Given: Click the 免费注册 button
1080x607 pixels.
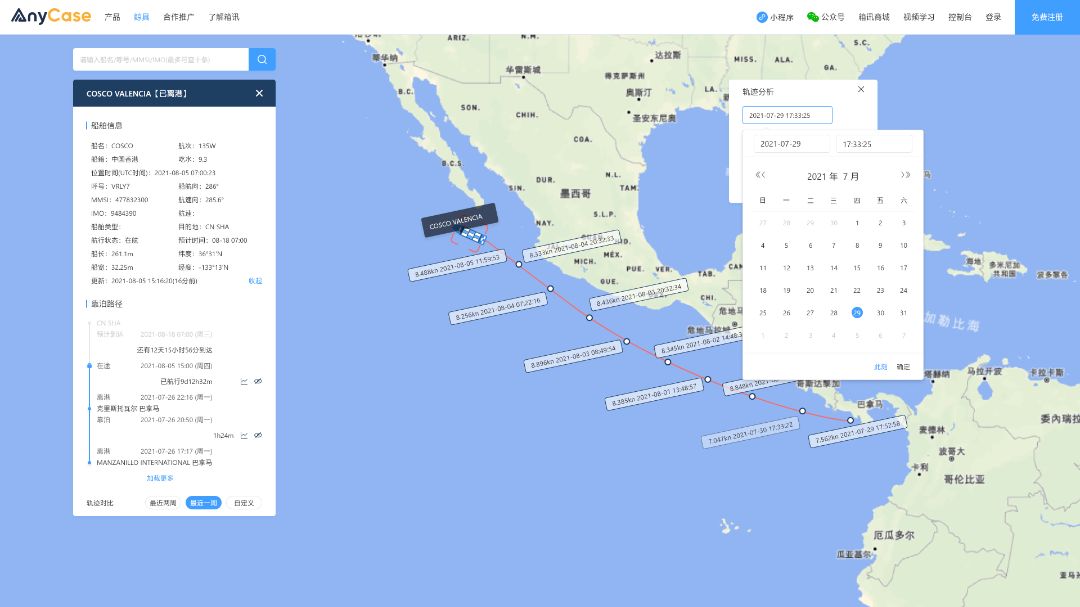Looking at the screenshot, I should point(1047,17).
